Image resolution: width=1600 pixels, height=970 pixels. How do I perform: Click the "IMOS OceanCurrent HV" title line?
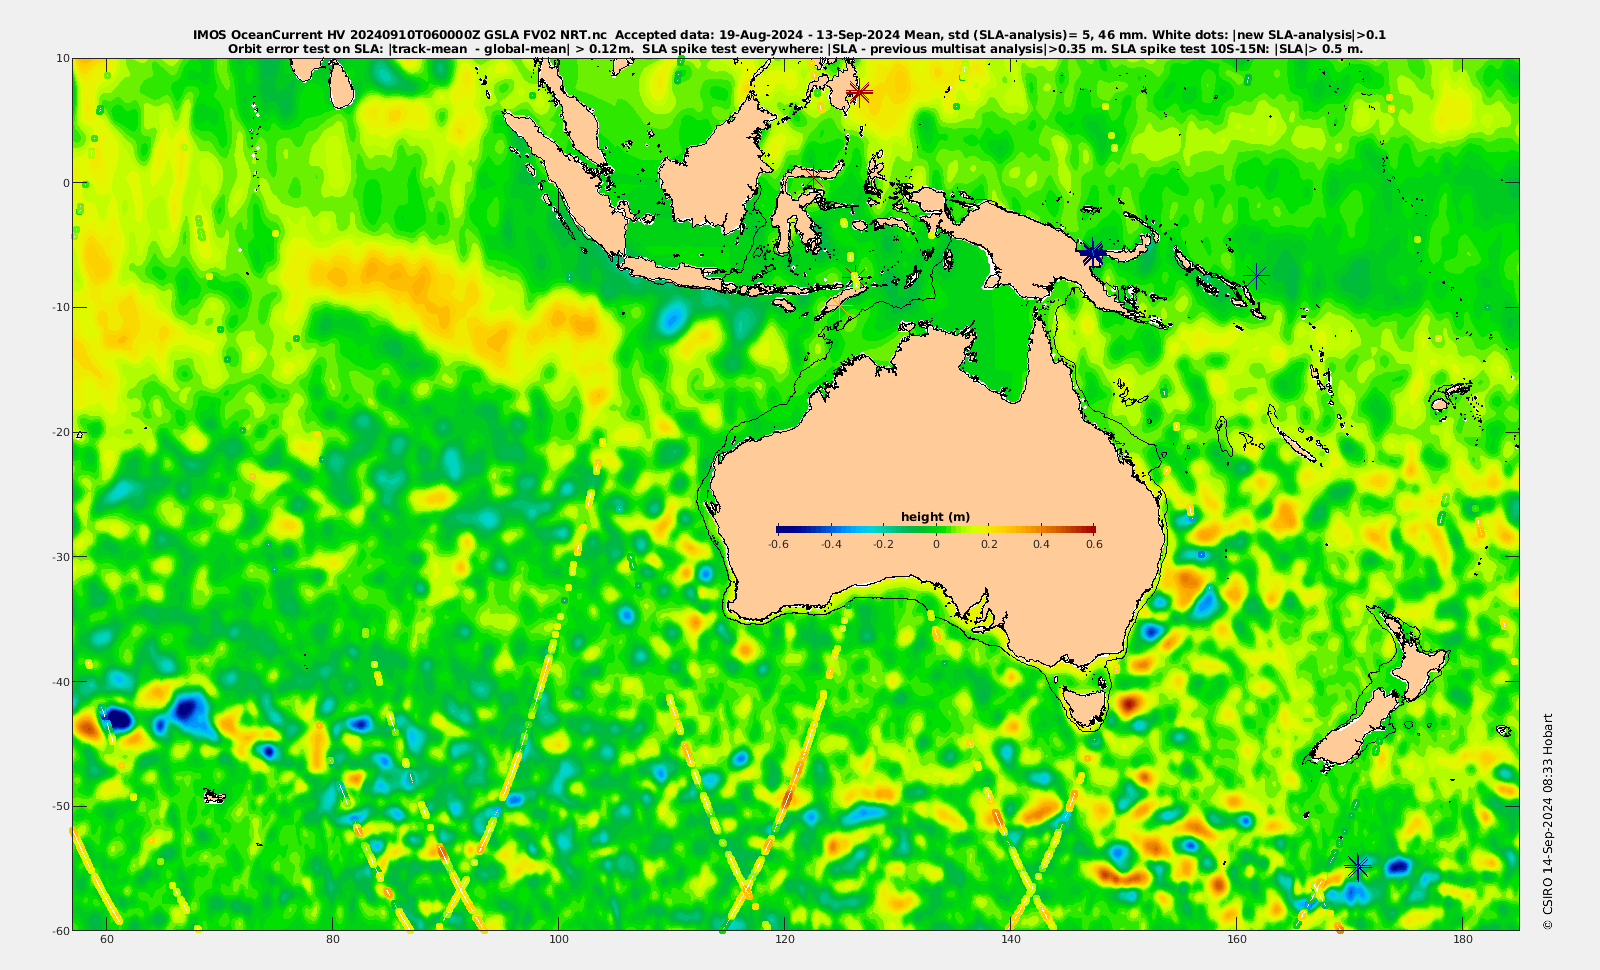[x=790, y=35]
